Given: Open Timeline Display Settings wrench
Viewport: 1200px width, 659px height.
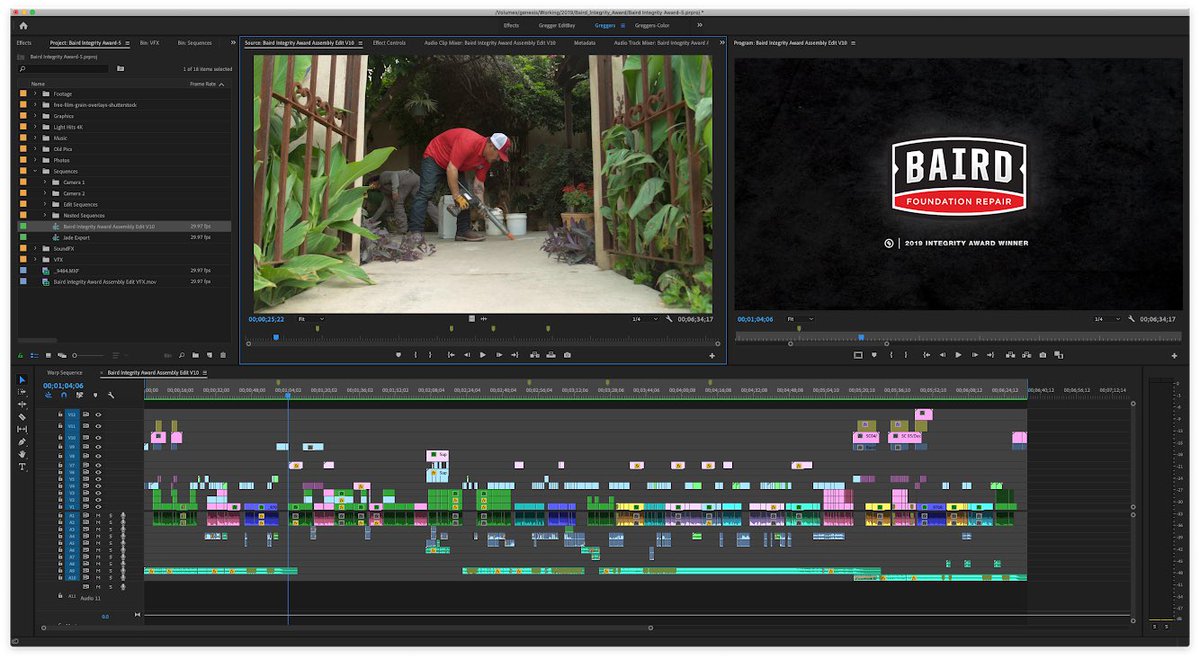Looking at the screenshot, I should pyautogui.click(x=111, y=395).
